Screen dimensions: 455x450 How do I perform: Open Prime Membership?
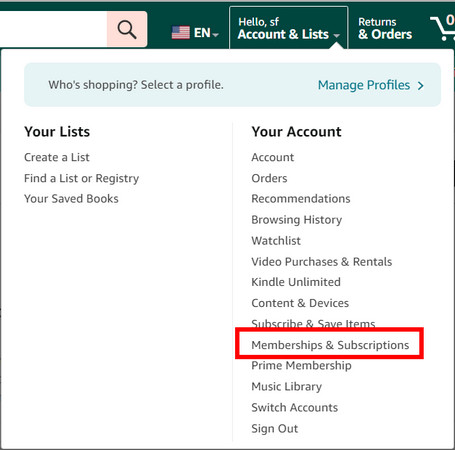(301, 366)
